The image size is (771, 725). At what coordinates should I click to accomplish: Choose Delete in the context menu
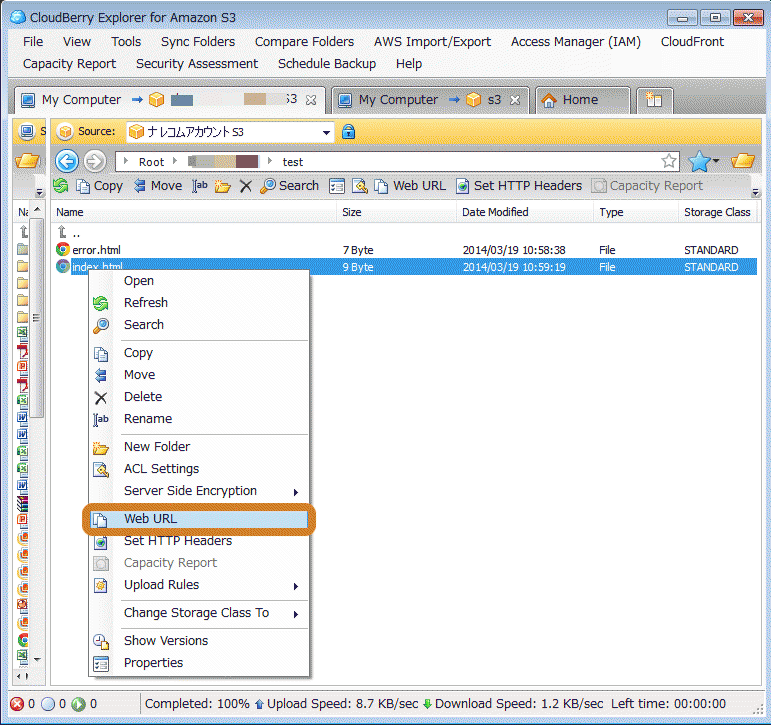tap(199, 396)
